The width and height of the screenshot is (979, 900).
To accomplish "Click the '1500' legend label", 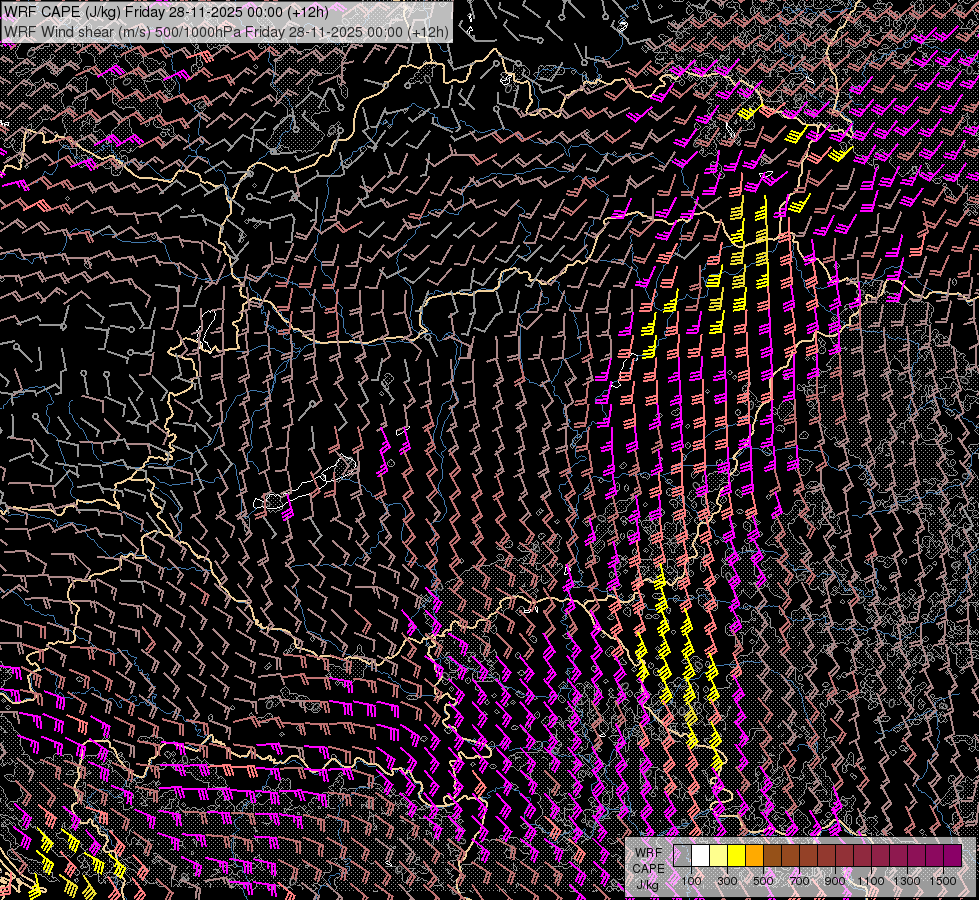I will (x=943, y=881).
